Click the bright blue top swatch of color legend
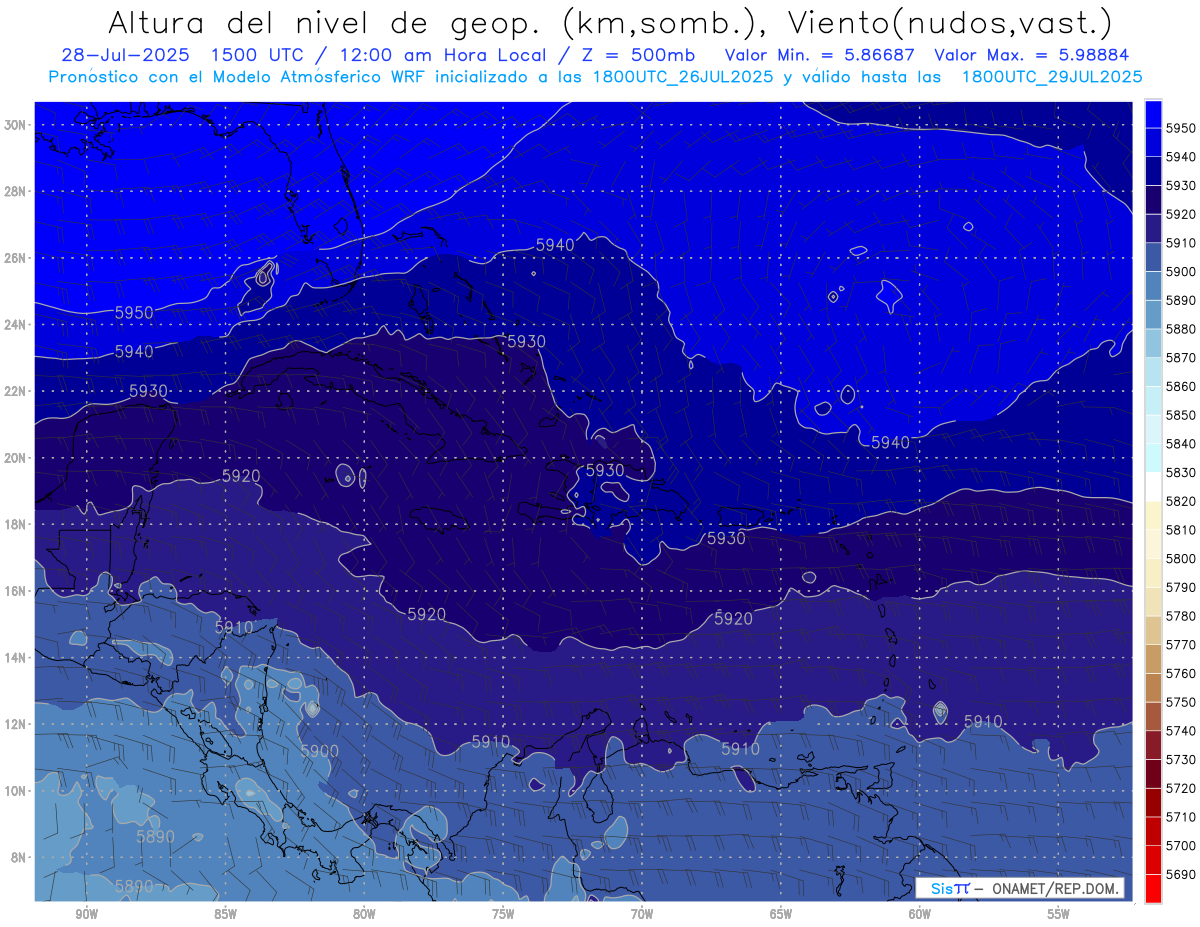This screenshot has width=1200, height=927. [1153, 114]
